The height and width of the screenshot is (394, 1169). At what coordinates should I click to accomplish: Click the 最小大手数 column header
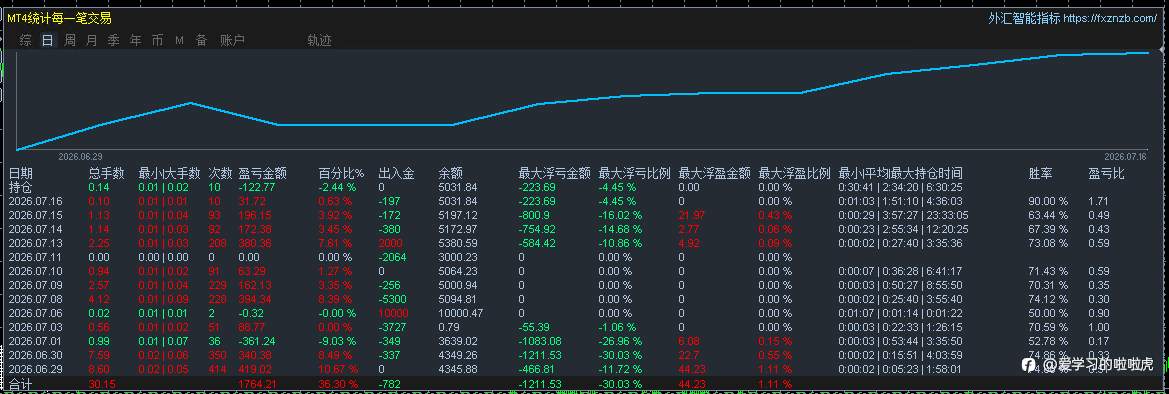[x=169, y=174]
